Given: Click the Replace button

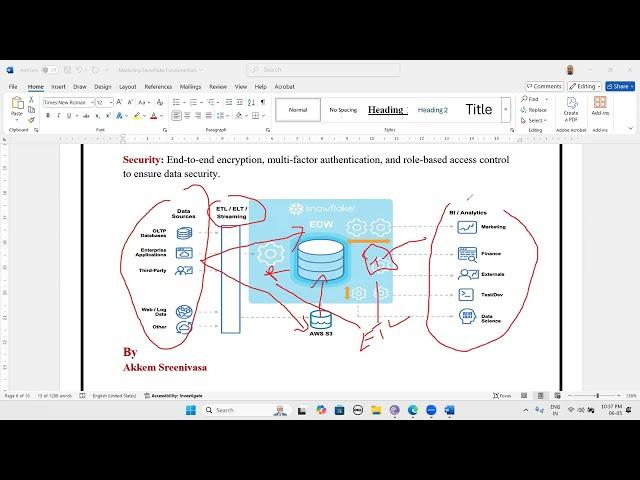Looking at the screenshot, I should (x=534, y=110).
